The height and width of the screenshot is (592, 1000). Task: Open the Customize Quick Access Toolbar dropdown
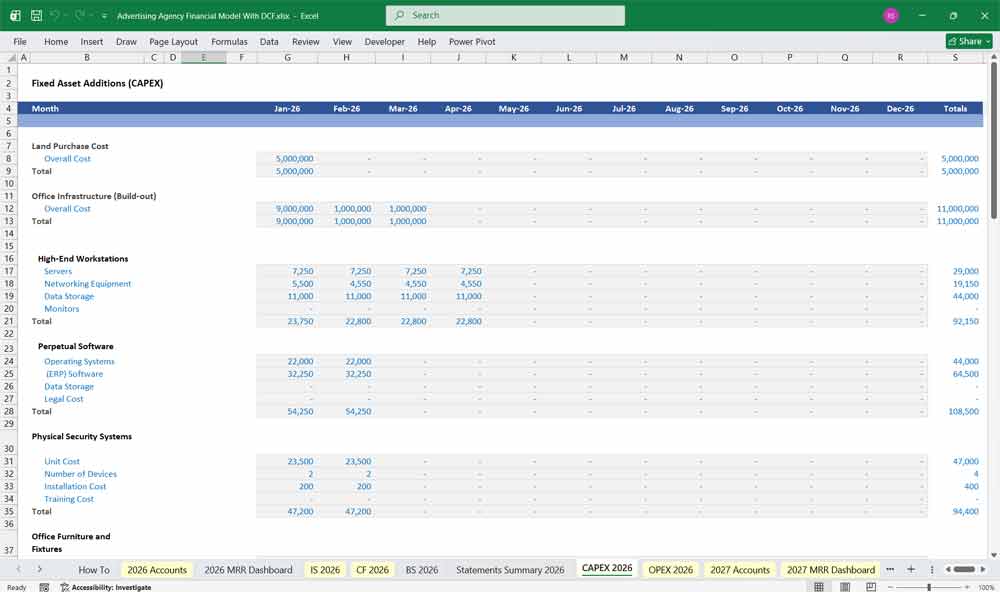(x=104, y=15)
